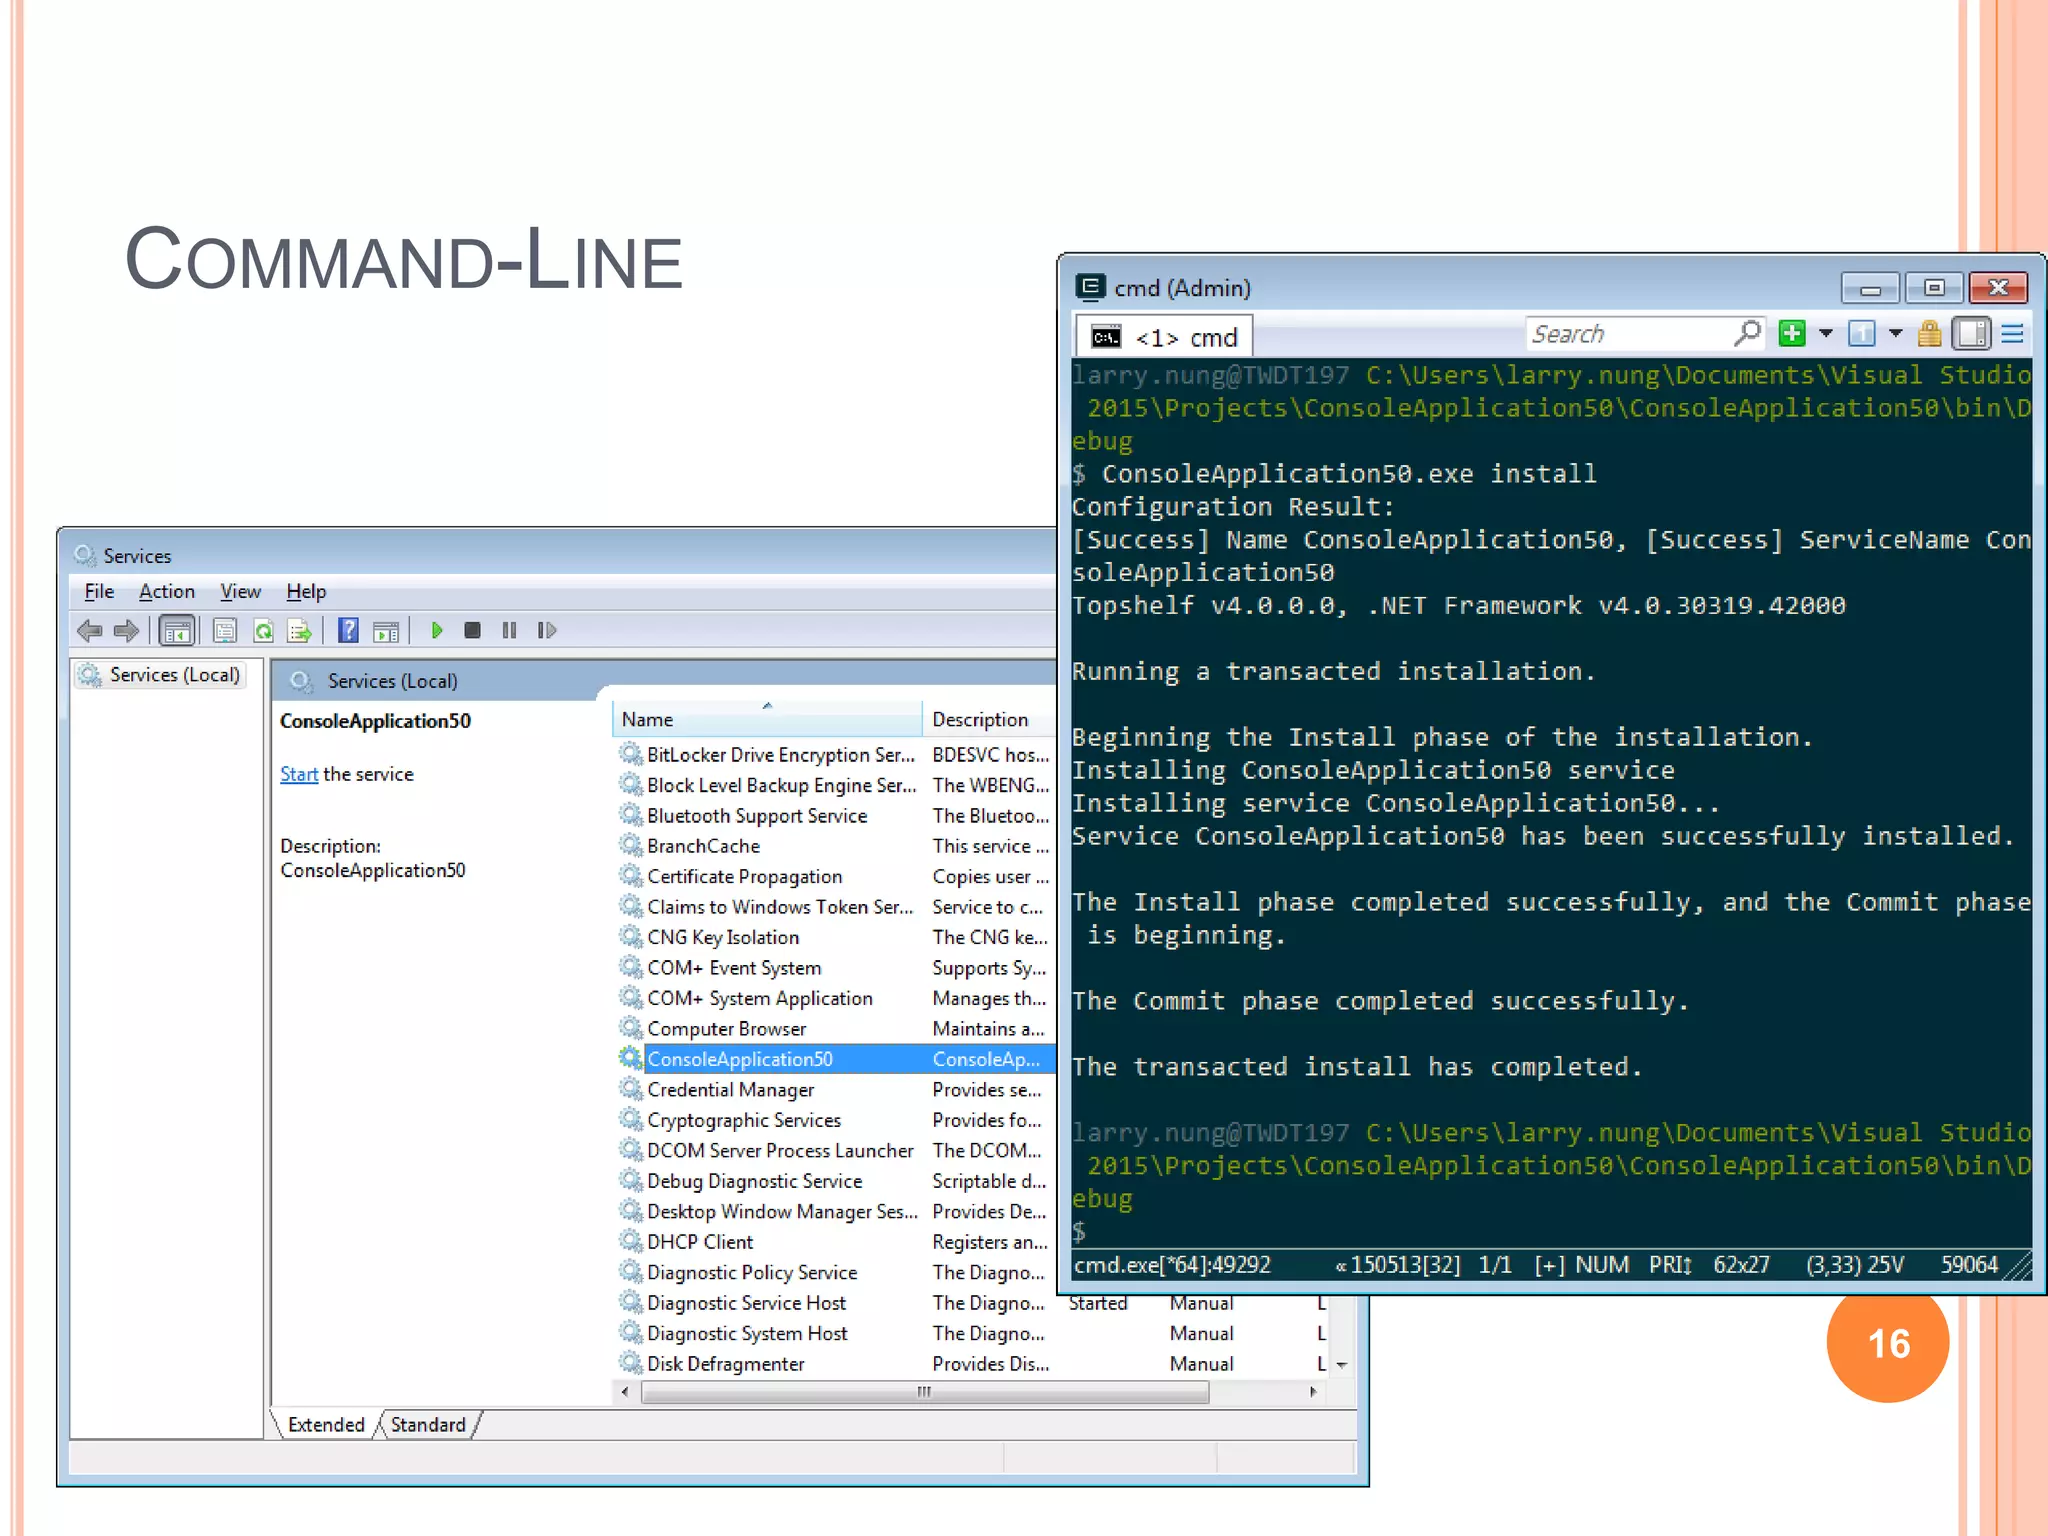
Task: Select COM+ Event System service row
Action: pyautogui.click(x=836, y=968)
